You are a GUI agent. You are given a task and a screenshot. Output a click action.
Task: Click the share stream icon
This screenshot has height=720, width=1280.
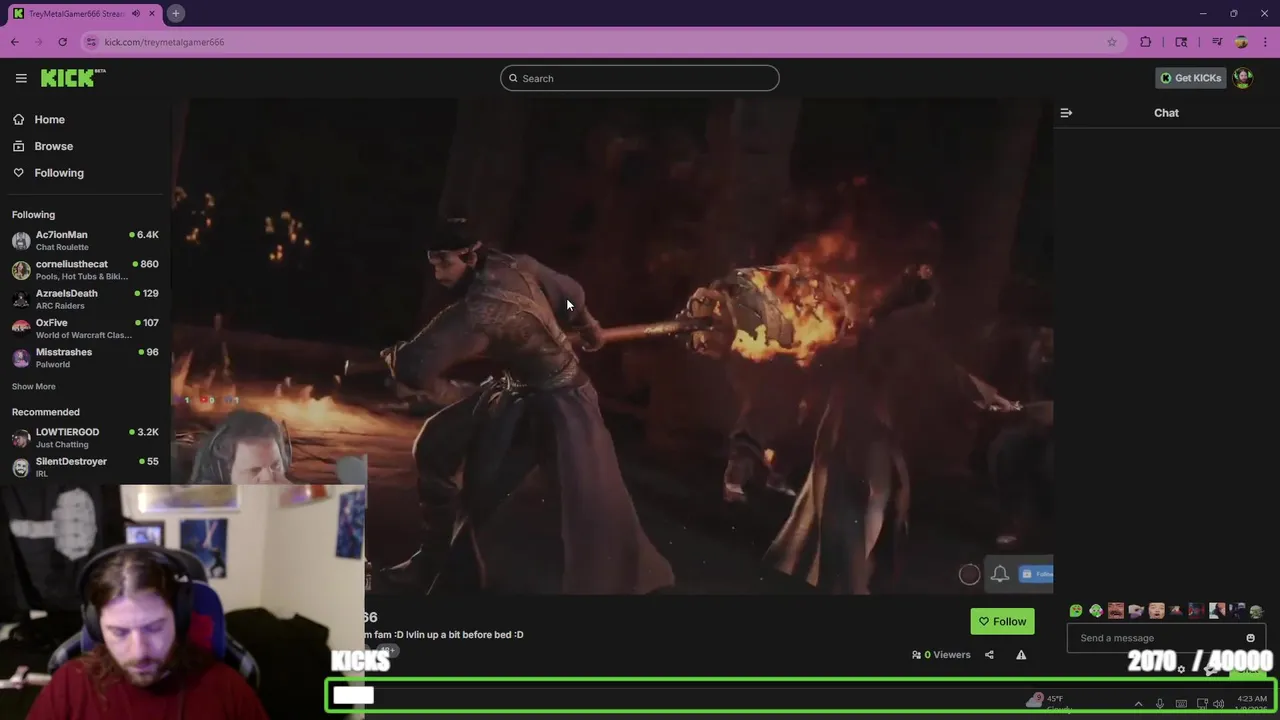(989, 655)
